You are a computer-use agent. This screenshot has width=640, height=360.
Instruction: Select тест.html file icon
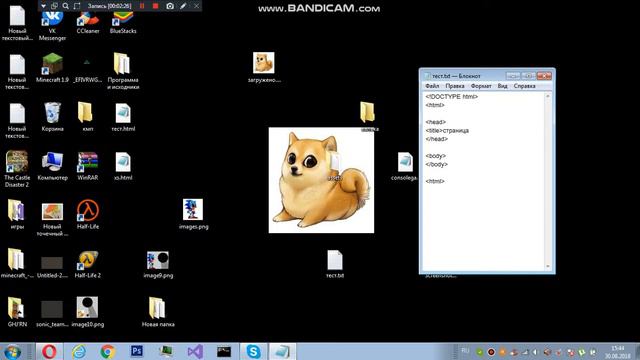pos(123,117)
